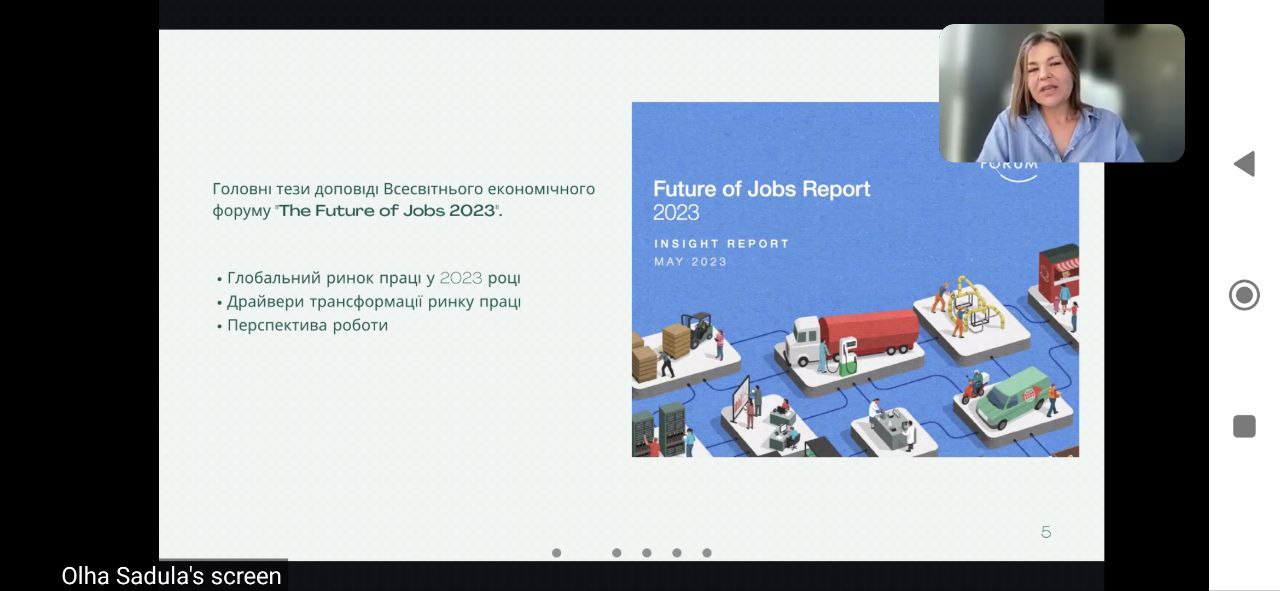
Task: Click the 'Olha Sadula's screen' label
Action: 171,576
